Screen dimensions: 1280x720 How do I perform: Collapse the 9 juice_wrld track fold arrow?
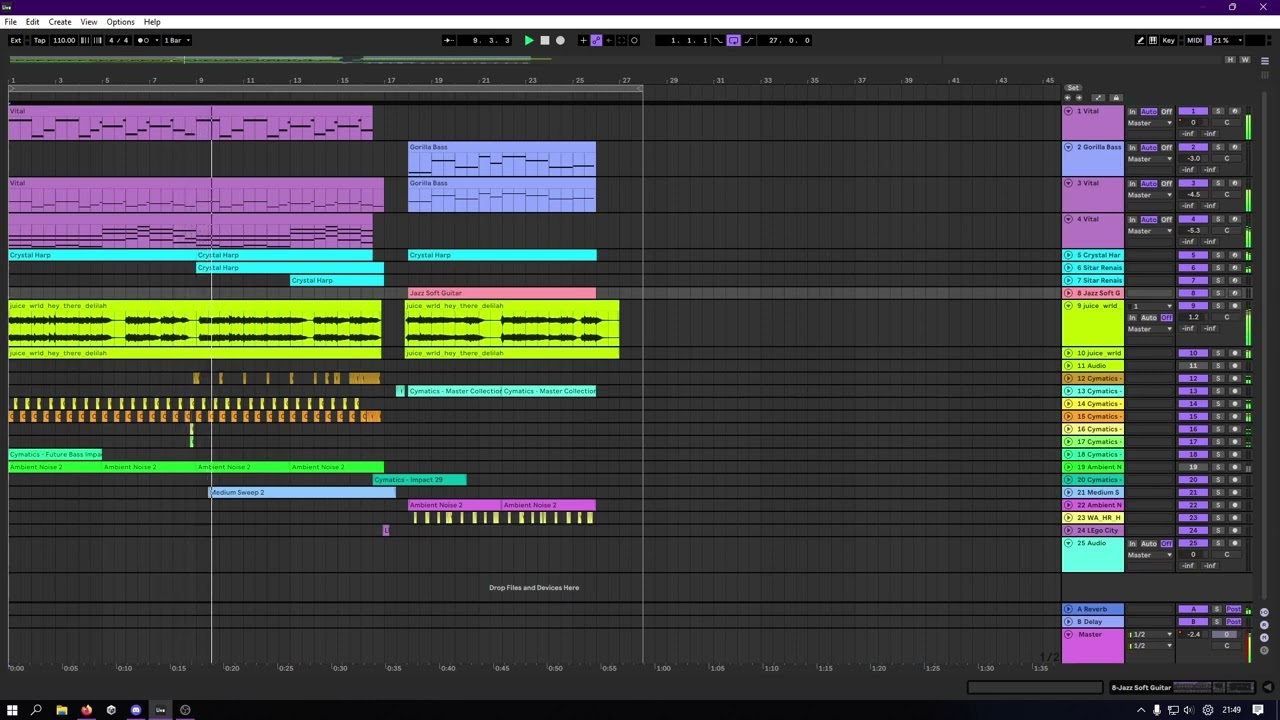tap(1068, 305)
